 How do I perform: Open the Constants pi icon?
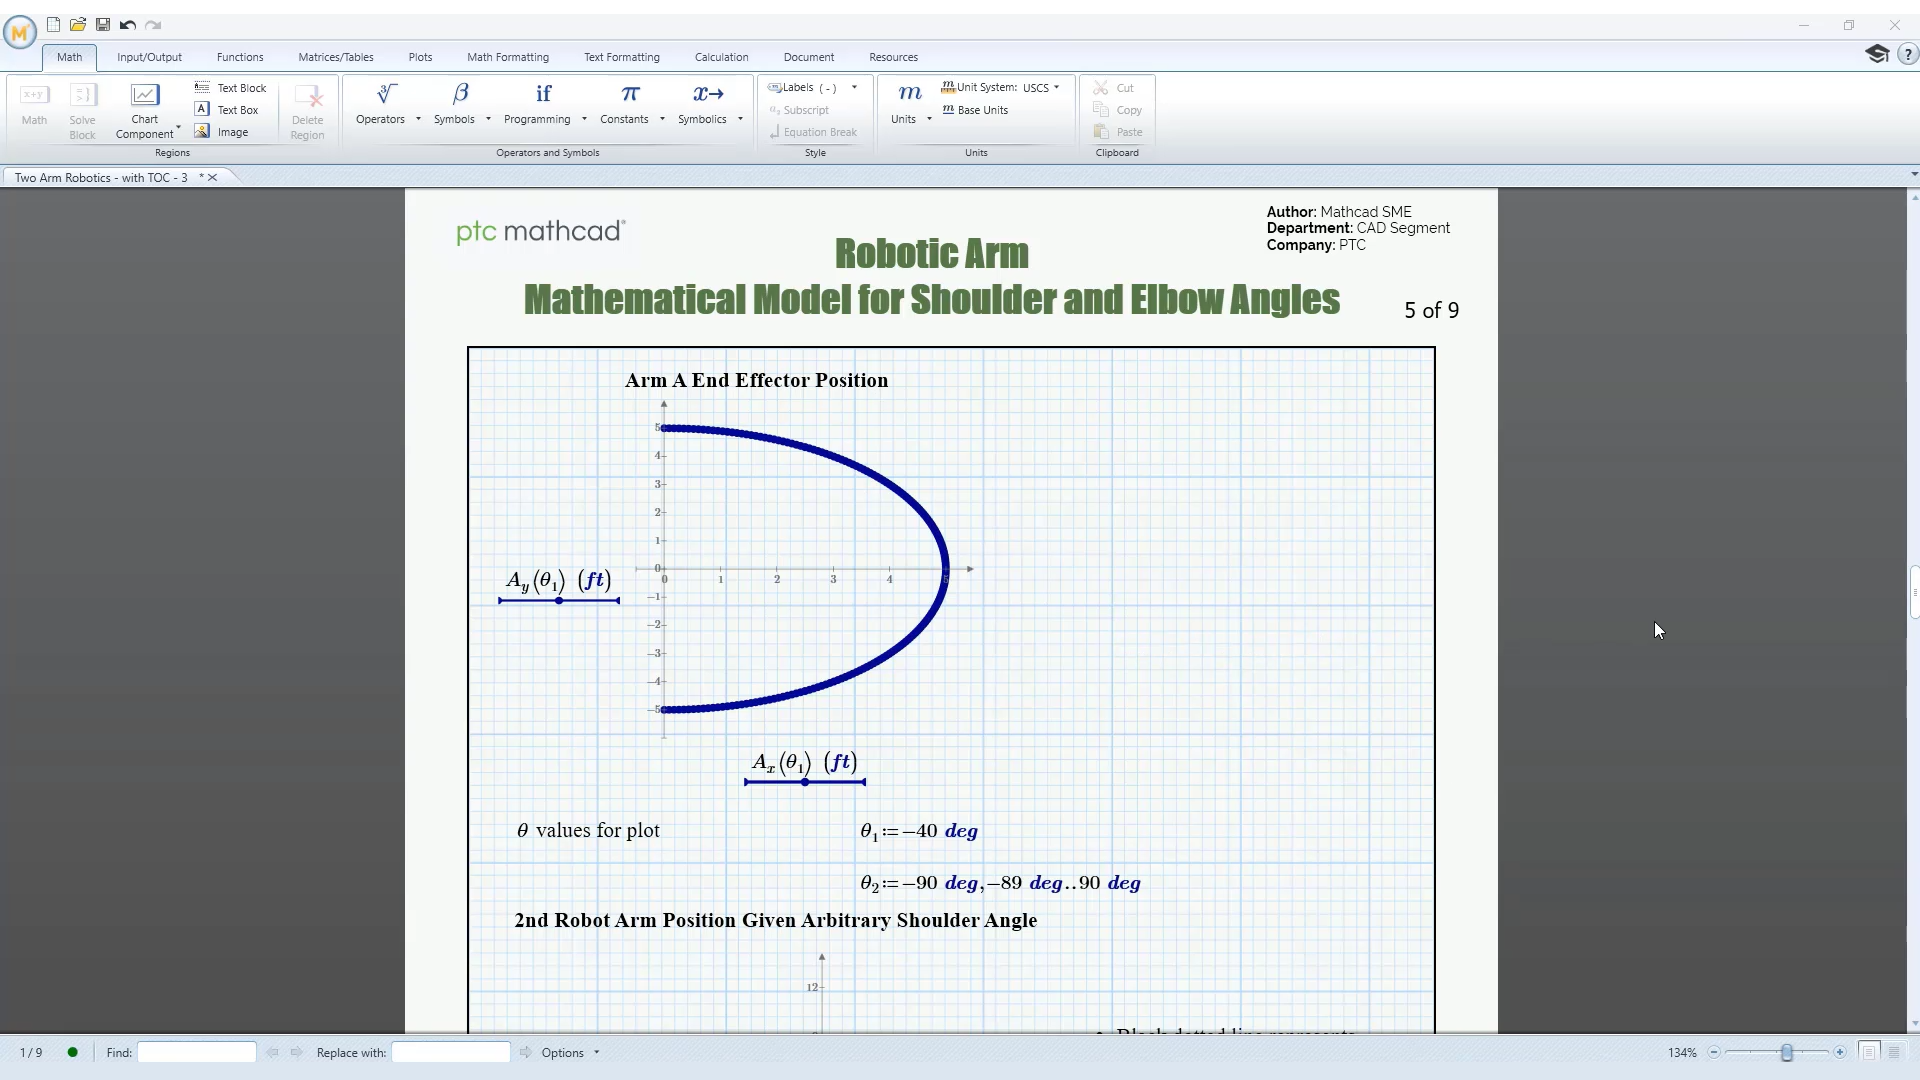point(630,96)
